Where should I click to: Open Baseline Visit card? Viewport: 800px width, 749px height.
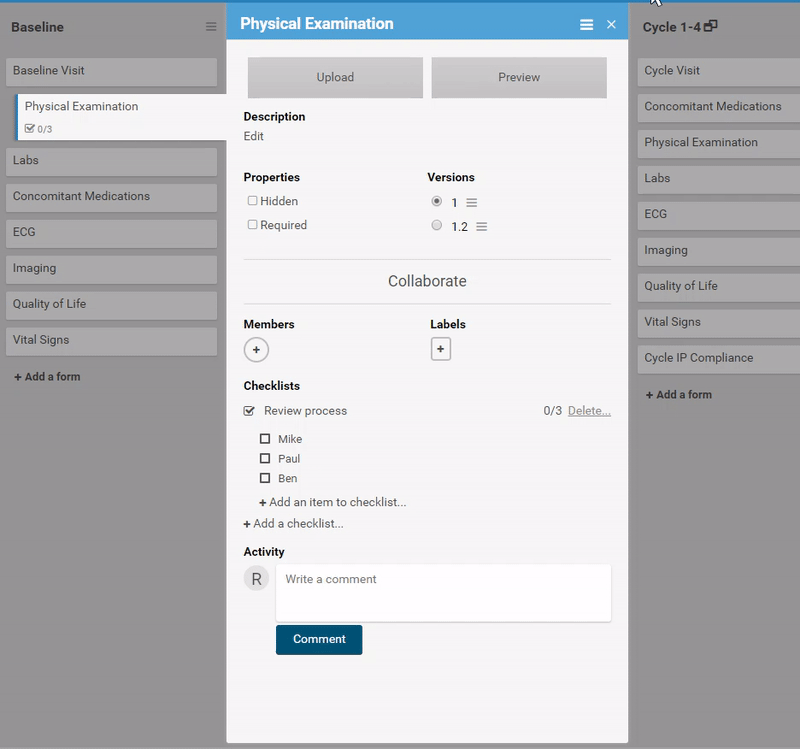[x=111, y=71]
